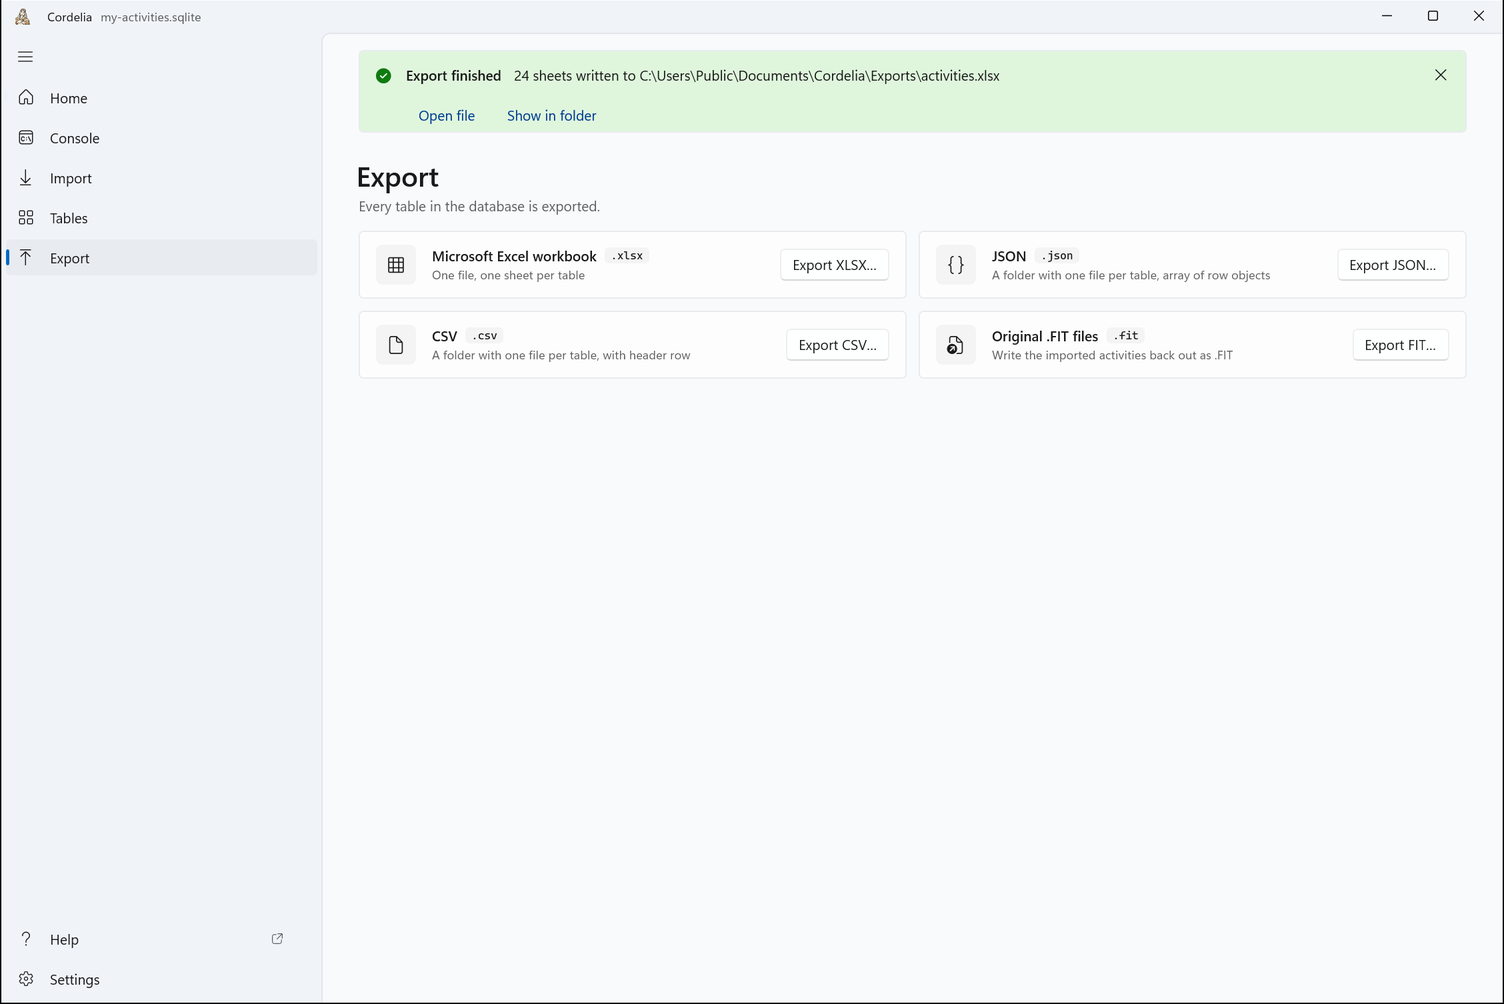Go to the Import page
Image resolution: width=1504 pixels, height=1004 pixels.
point(161,178)
